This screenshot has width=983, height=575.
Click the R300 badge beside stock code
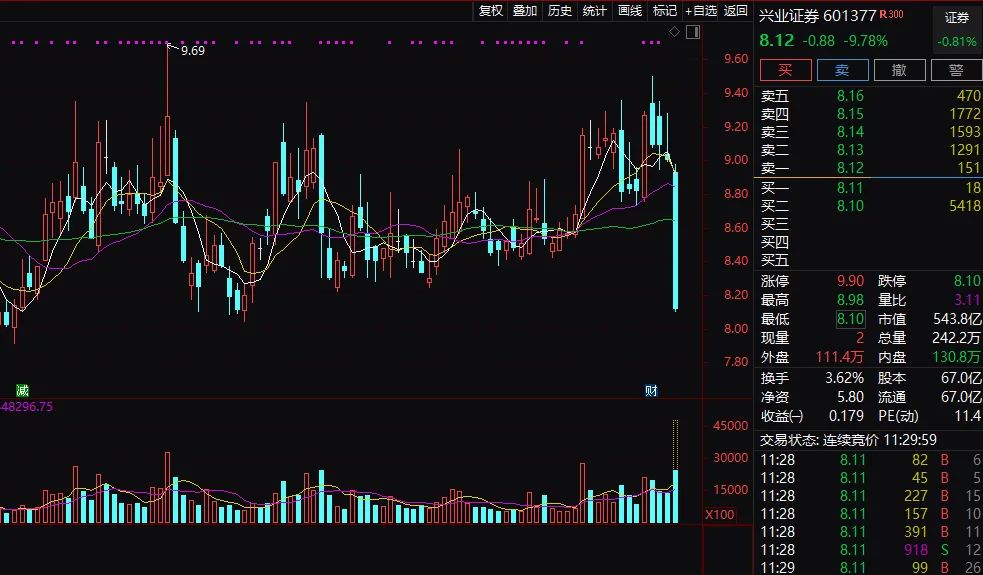click(x=891, y=14)
